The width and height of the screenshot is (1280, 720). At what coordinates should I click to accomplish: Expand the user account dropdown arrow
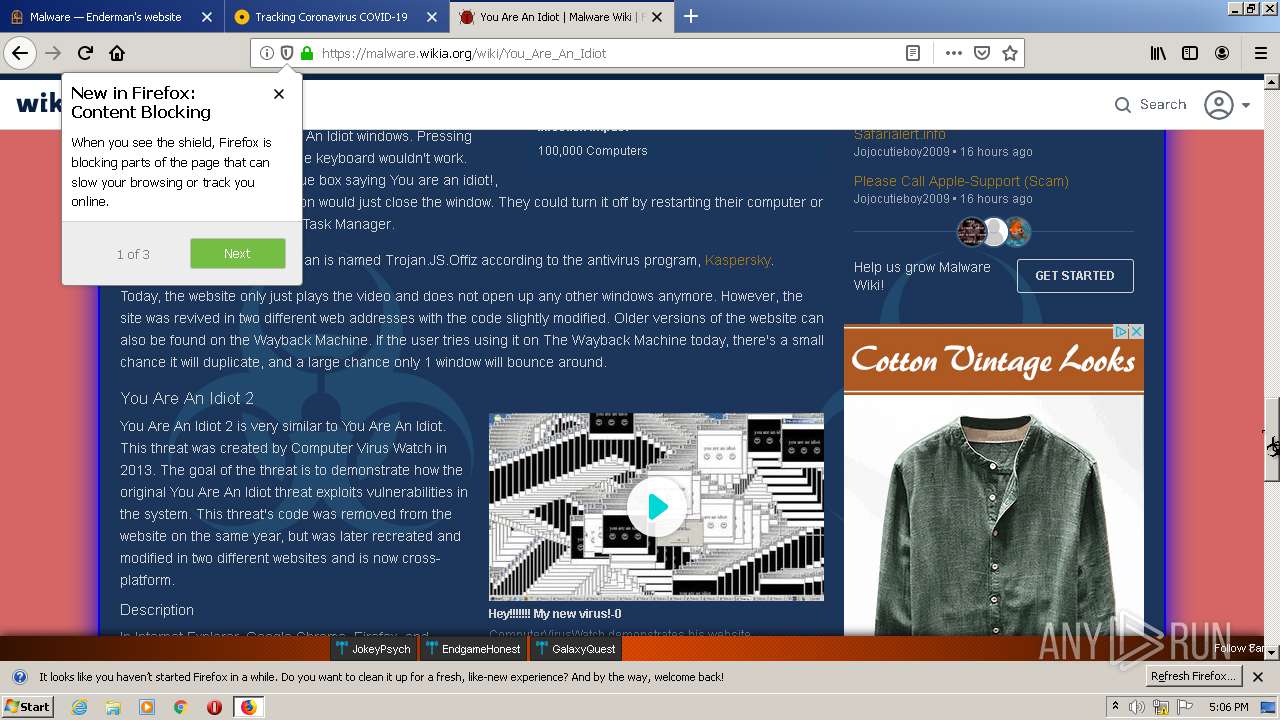[1246, 105]
